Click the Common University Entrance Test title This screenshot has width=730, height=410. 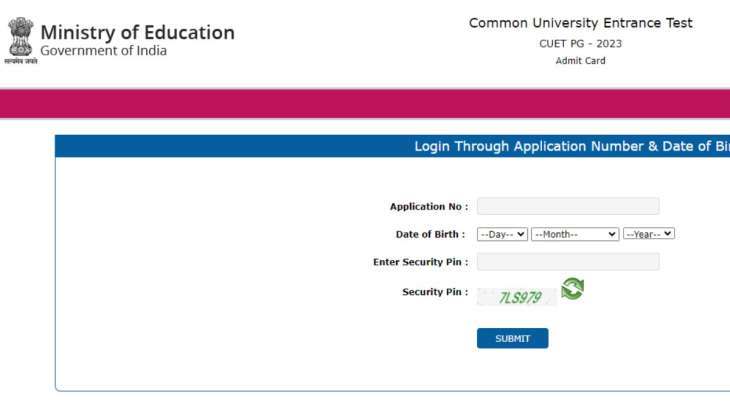581,23
